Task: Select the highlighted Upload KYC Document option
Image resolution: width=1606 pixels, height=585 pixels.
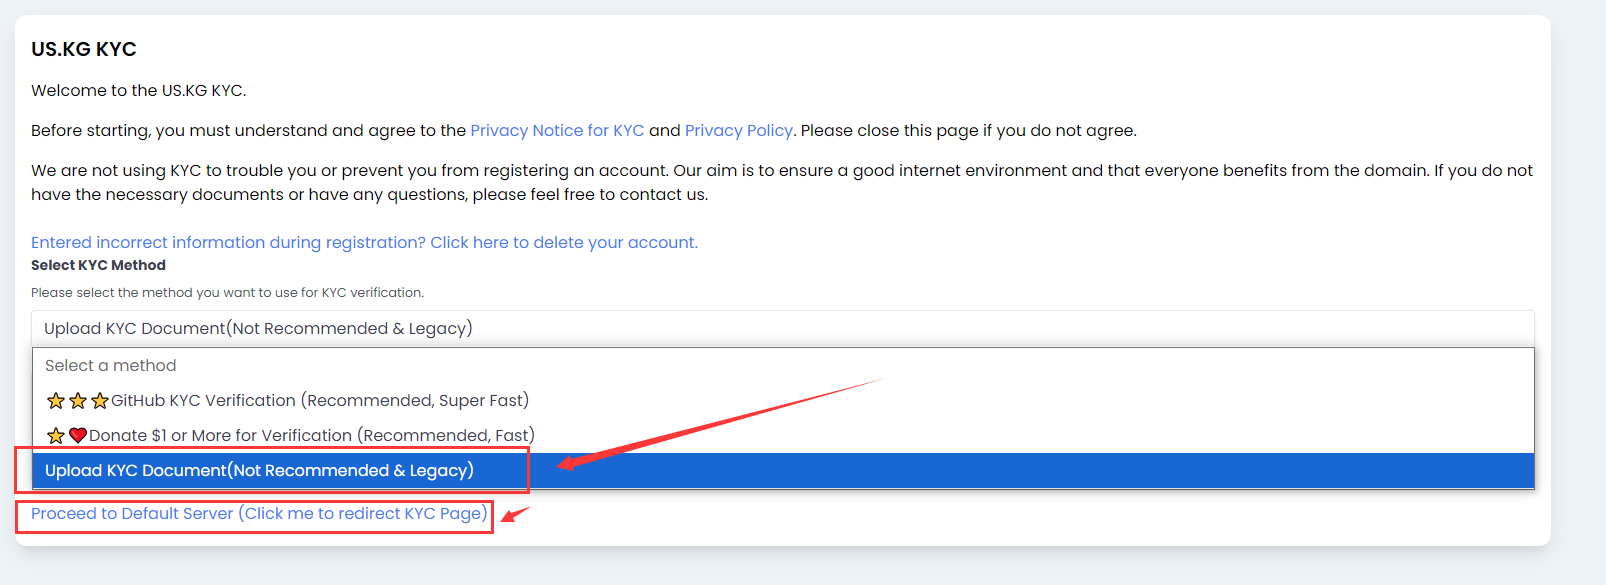Action: 260,471
